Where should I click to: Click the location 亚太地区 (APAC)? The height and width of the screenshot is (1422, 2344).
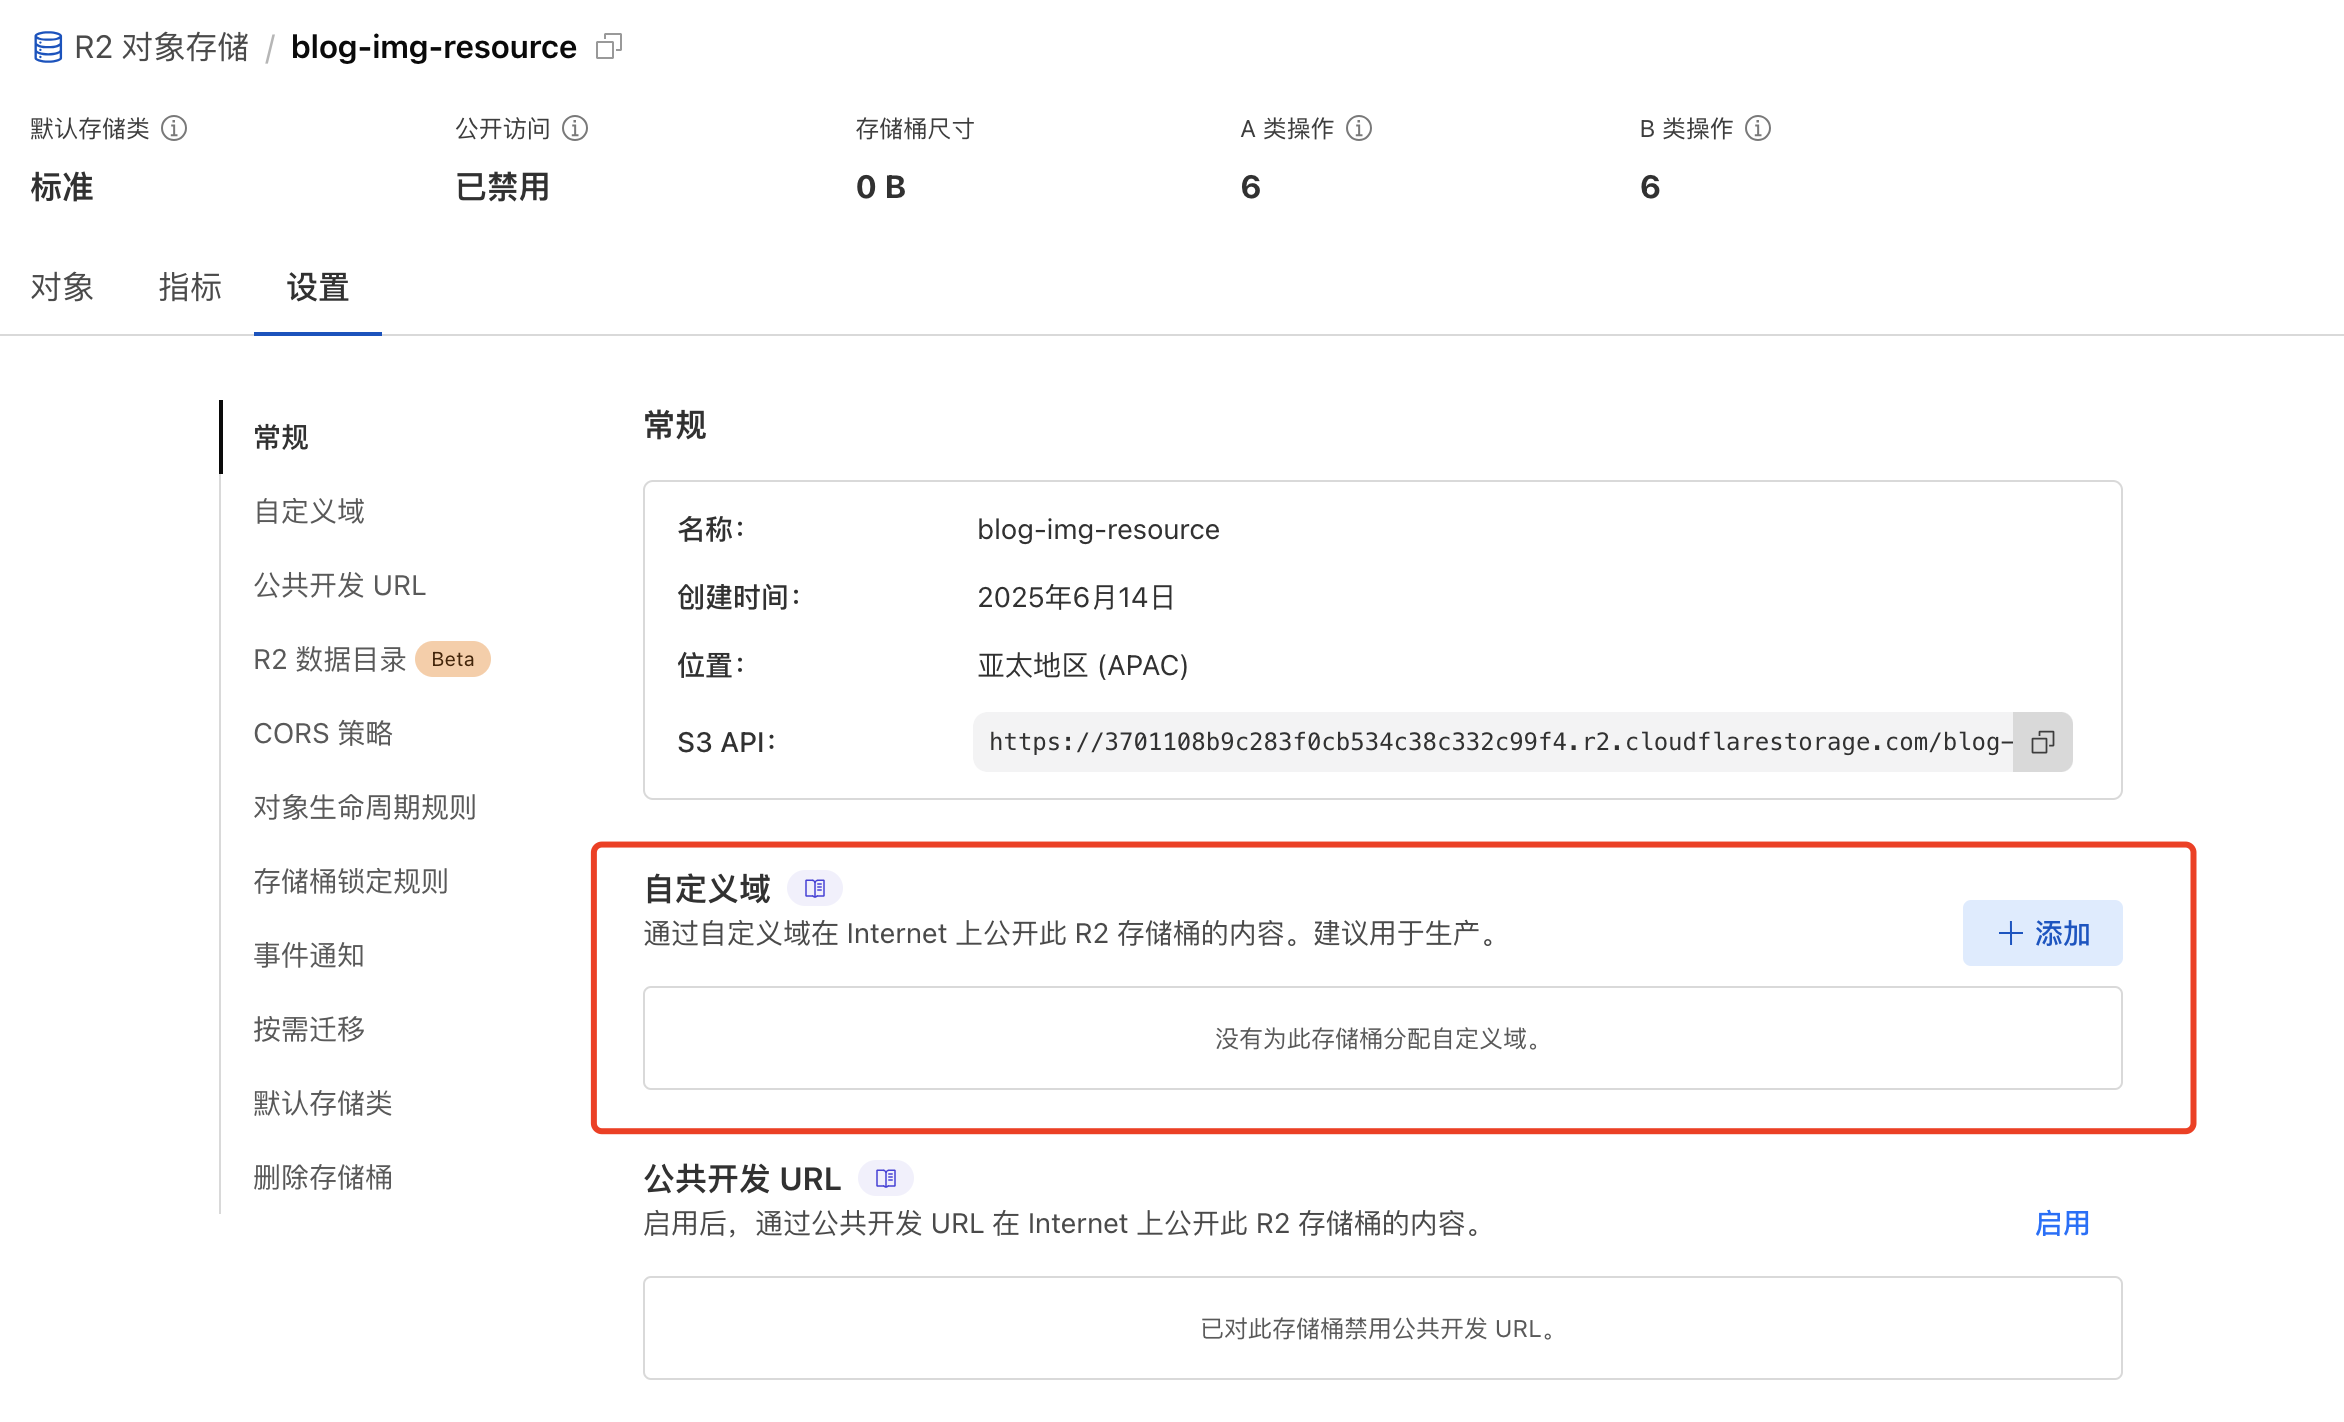point(1083,665)
